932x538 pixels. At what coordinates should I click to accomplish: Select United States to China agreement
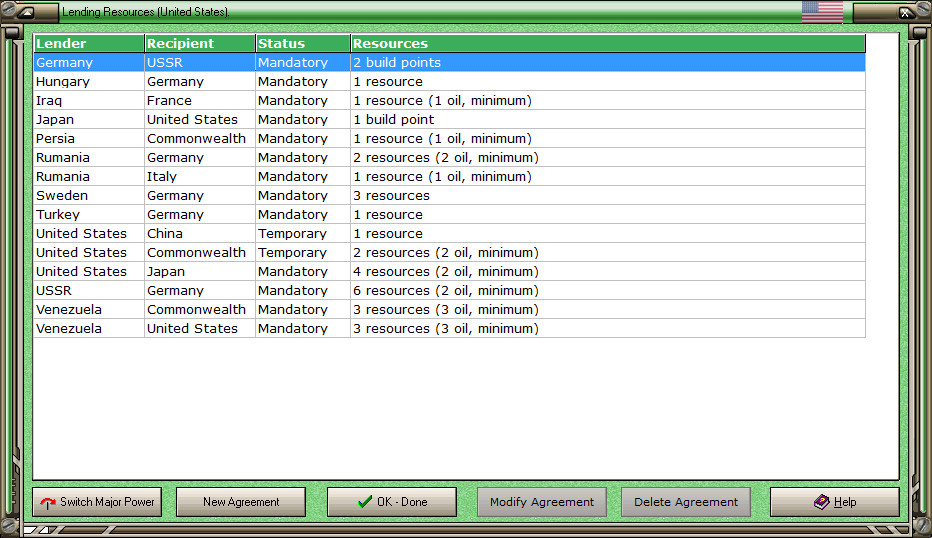click(x=449, y=234)
